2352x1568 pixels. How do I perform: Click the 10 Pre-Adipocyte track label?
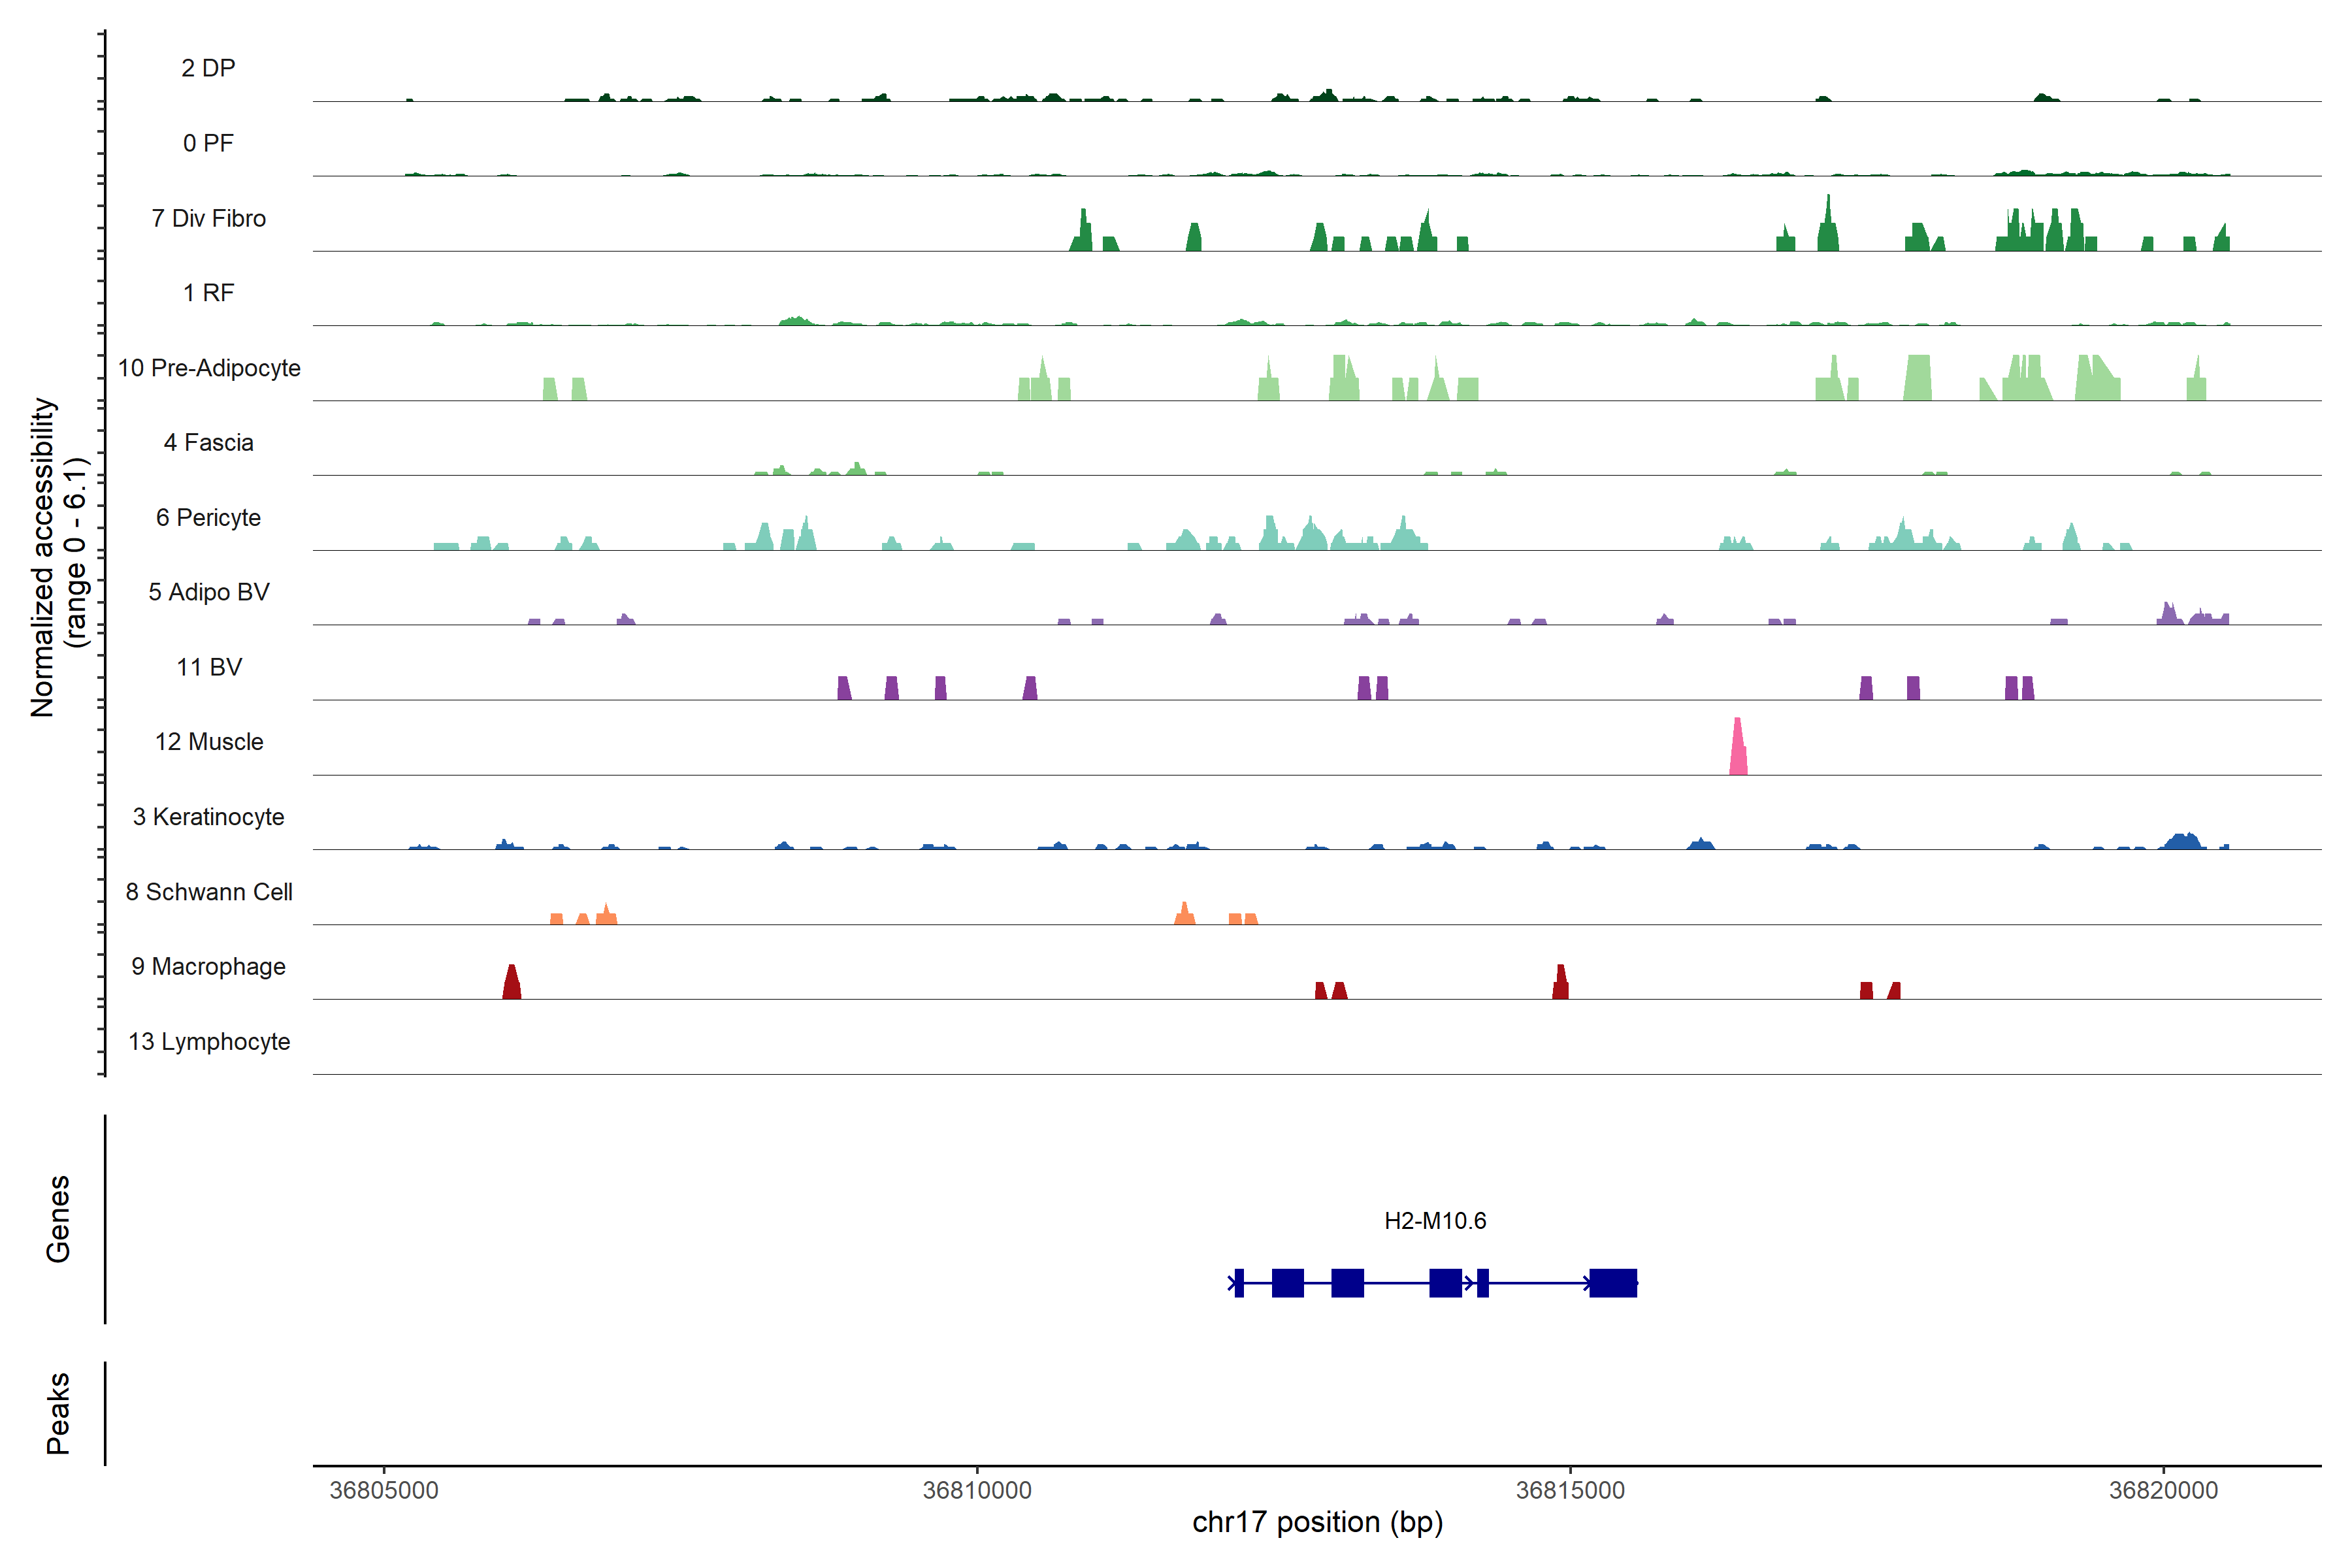209,368
